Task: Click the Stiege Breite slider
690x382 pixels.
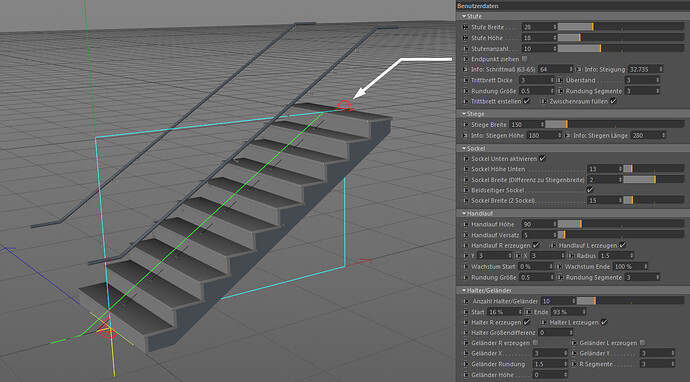Action: pyautogui.click(x=615, y=125)
